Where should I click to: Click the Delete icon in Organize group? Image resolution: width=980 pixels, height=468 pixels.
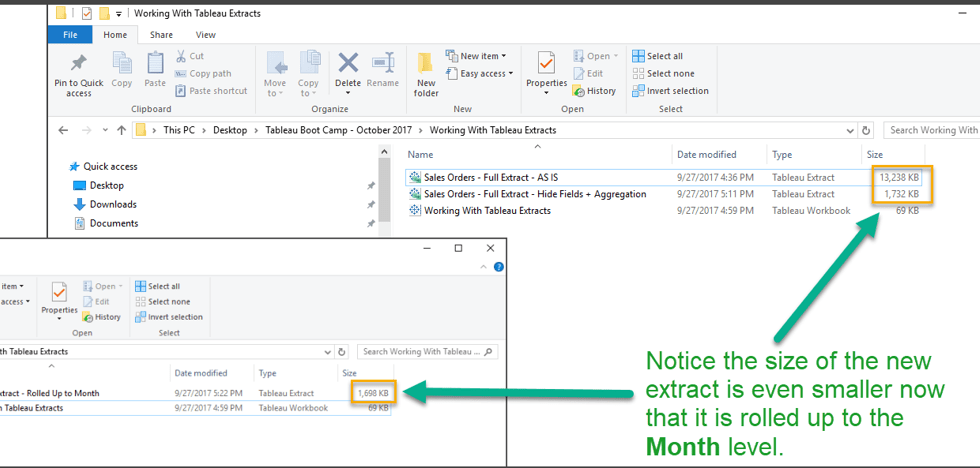tap(348, 66)
